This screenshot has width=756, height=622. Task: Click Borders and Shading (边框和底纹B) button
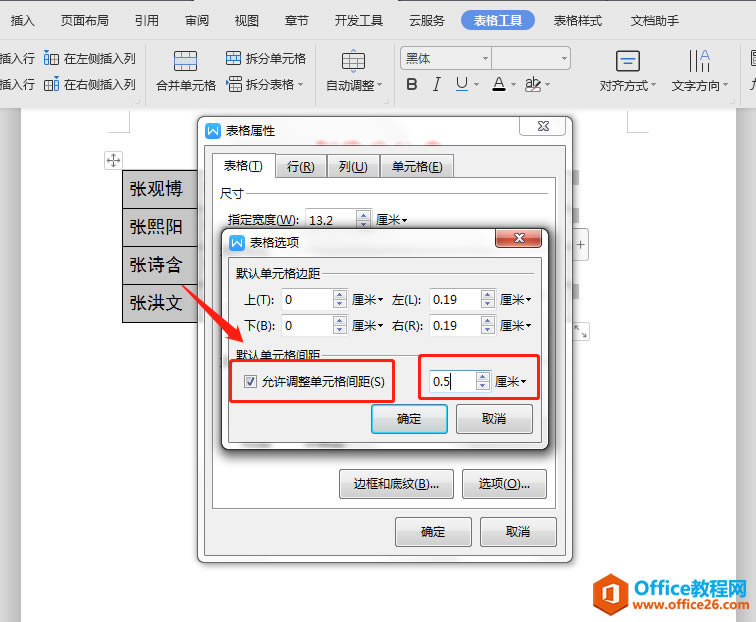click(396, 484)
